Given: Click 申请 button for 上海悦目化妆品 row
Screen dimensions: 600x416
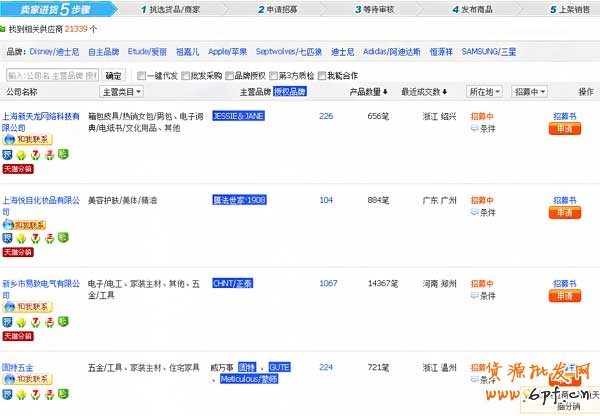Looking at the screenshot, I should 564,212.
